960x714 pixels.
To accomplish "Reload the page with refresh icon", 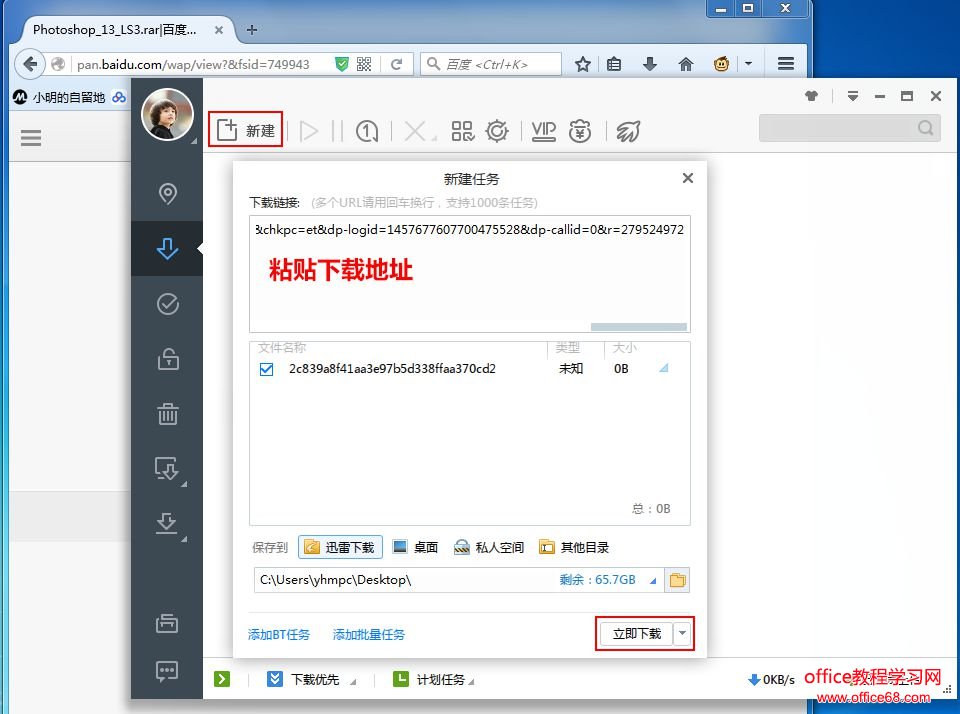I will (x=396, y=64).
